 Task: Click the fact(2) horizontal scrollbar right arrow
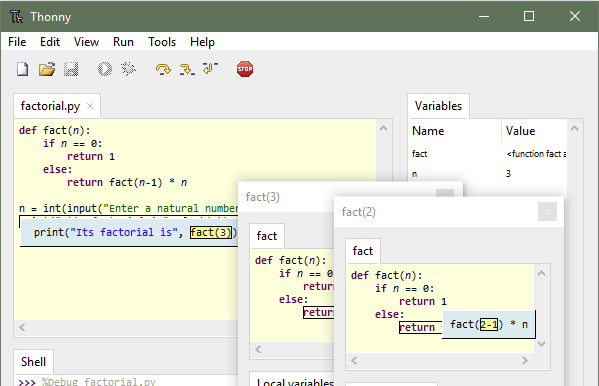(x=525, y=360)
